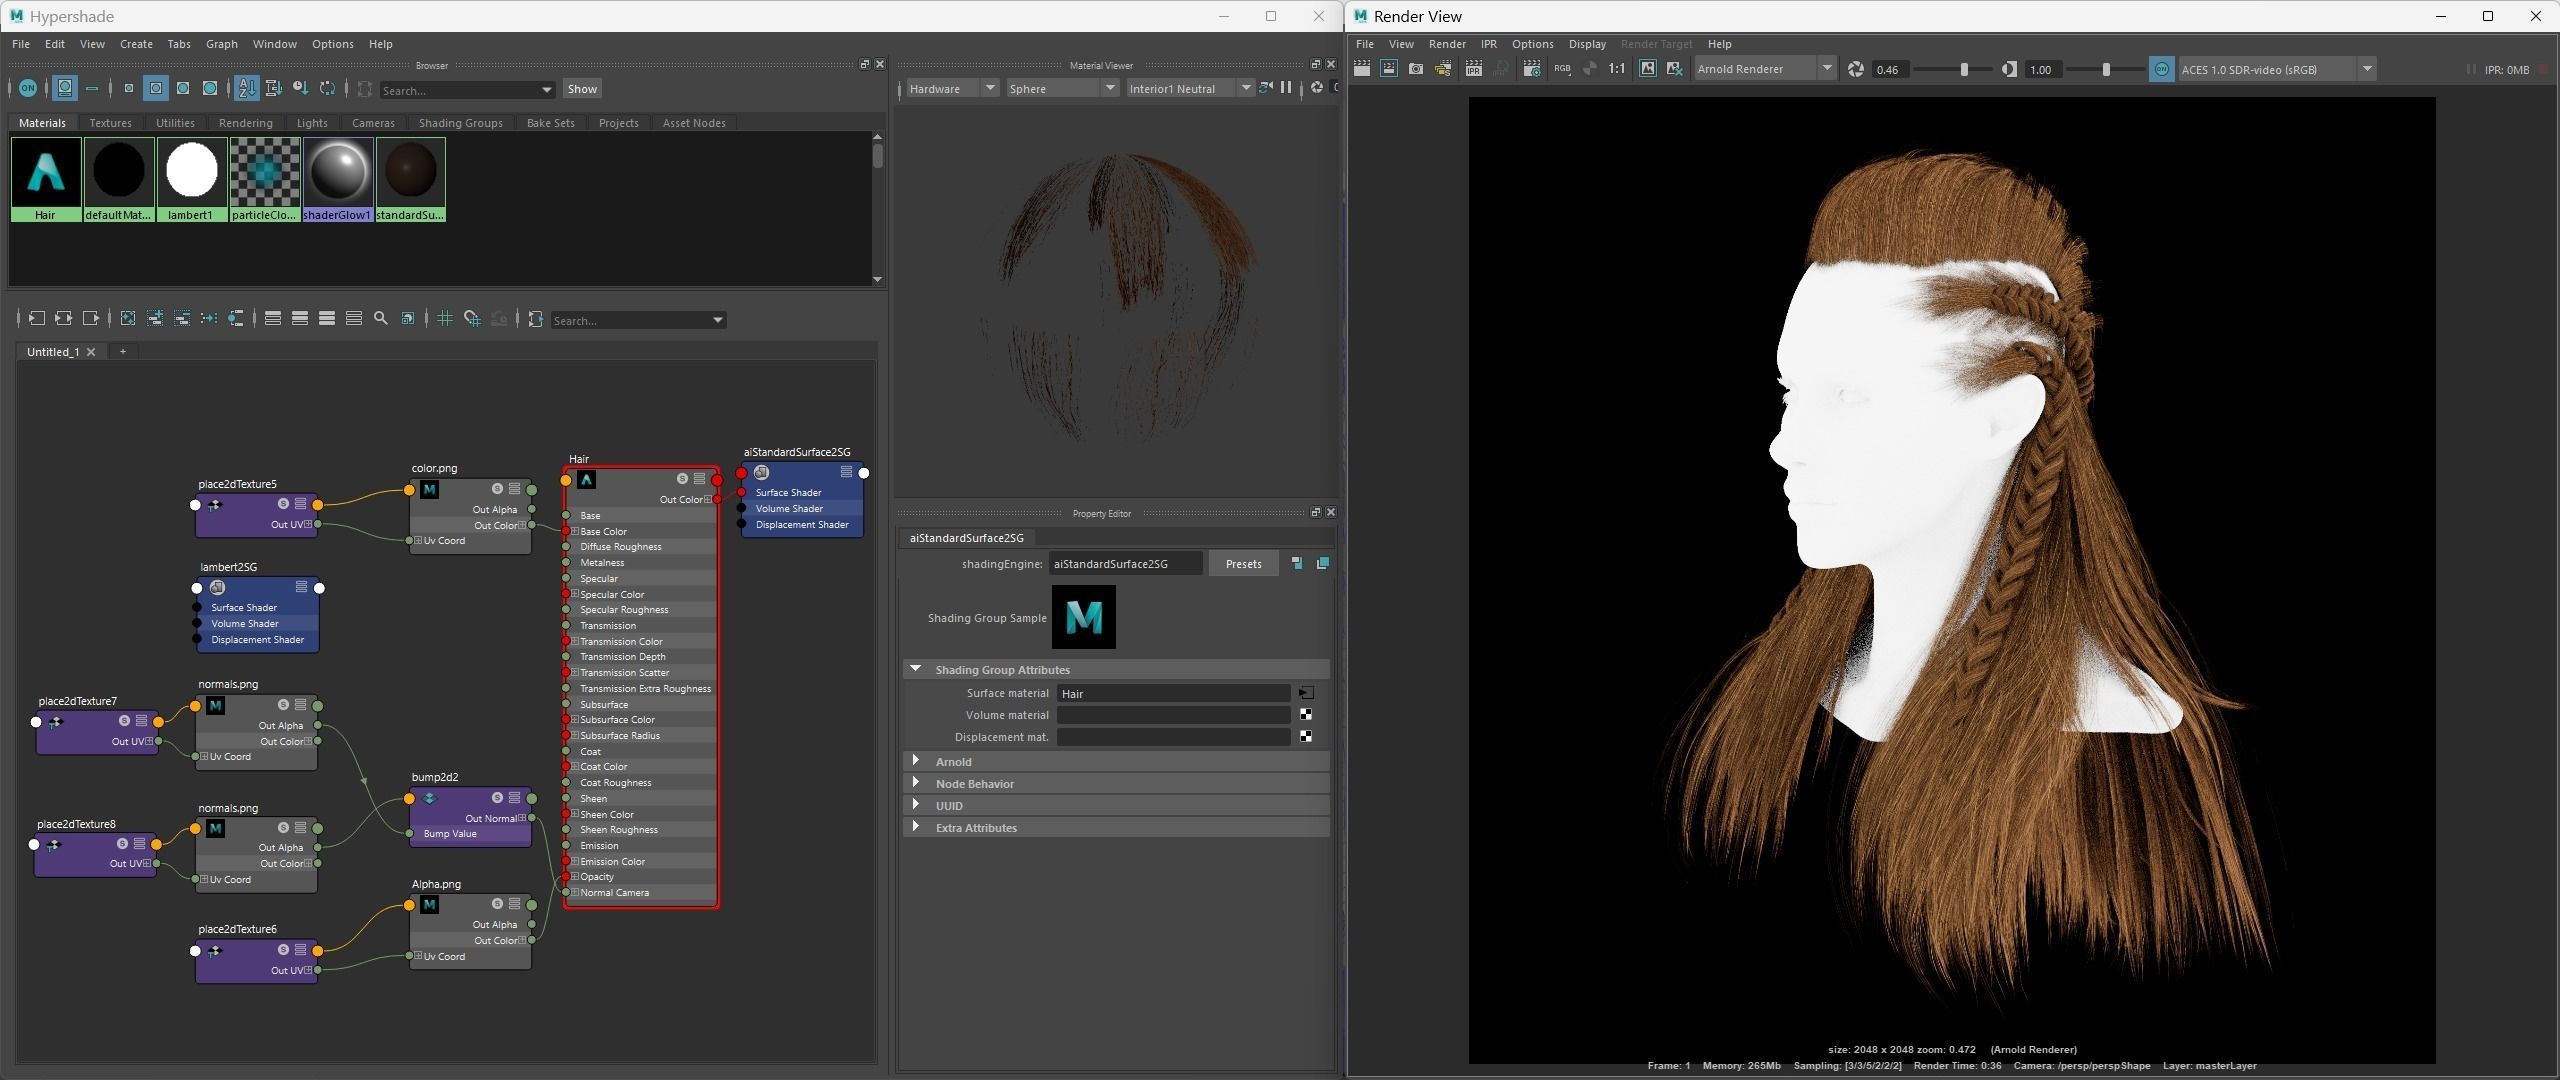Toggle grid visibility in node editor

tap(445, 318)
